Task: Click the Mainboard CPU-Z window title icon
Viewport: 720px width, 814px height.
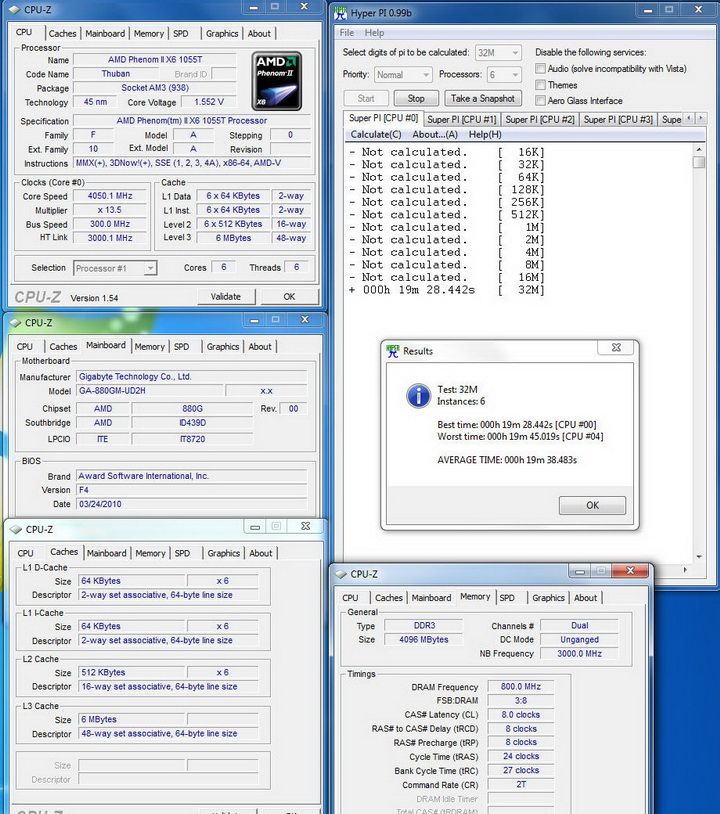Action: pos(16,323)
